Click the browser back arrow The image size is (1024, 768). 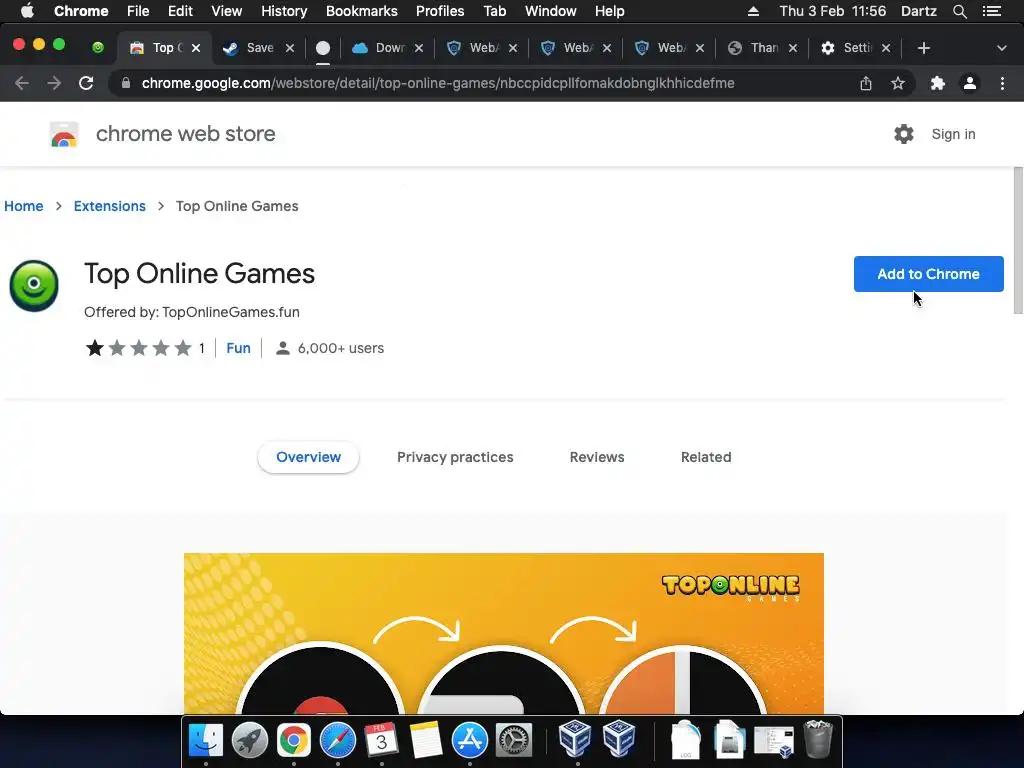tap(22, 83)
